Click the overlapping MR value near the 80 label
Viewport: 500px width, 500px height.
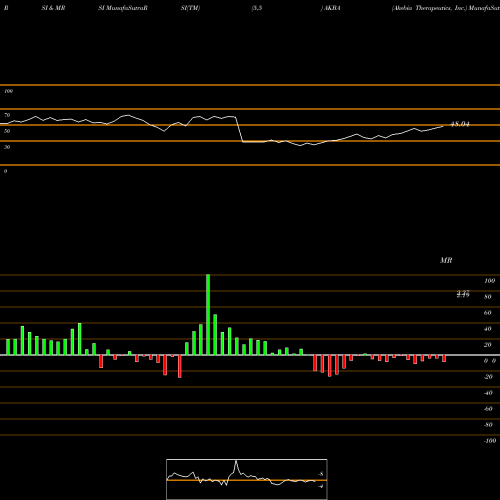coord(463,294)
